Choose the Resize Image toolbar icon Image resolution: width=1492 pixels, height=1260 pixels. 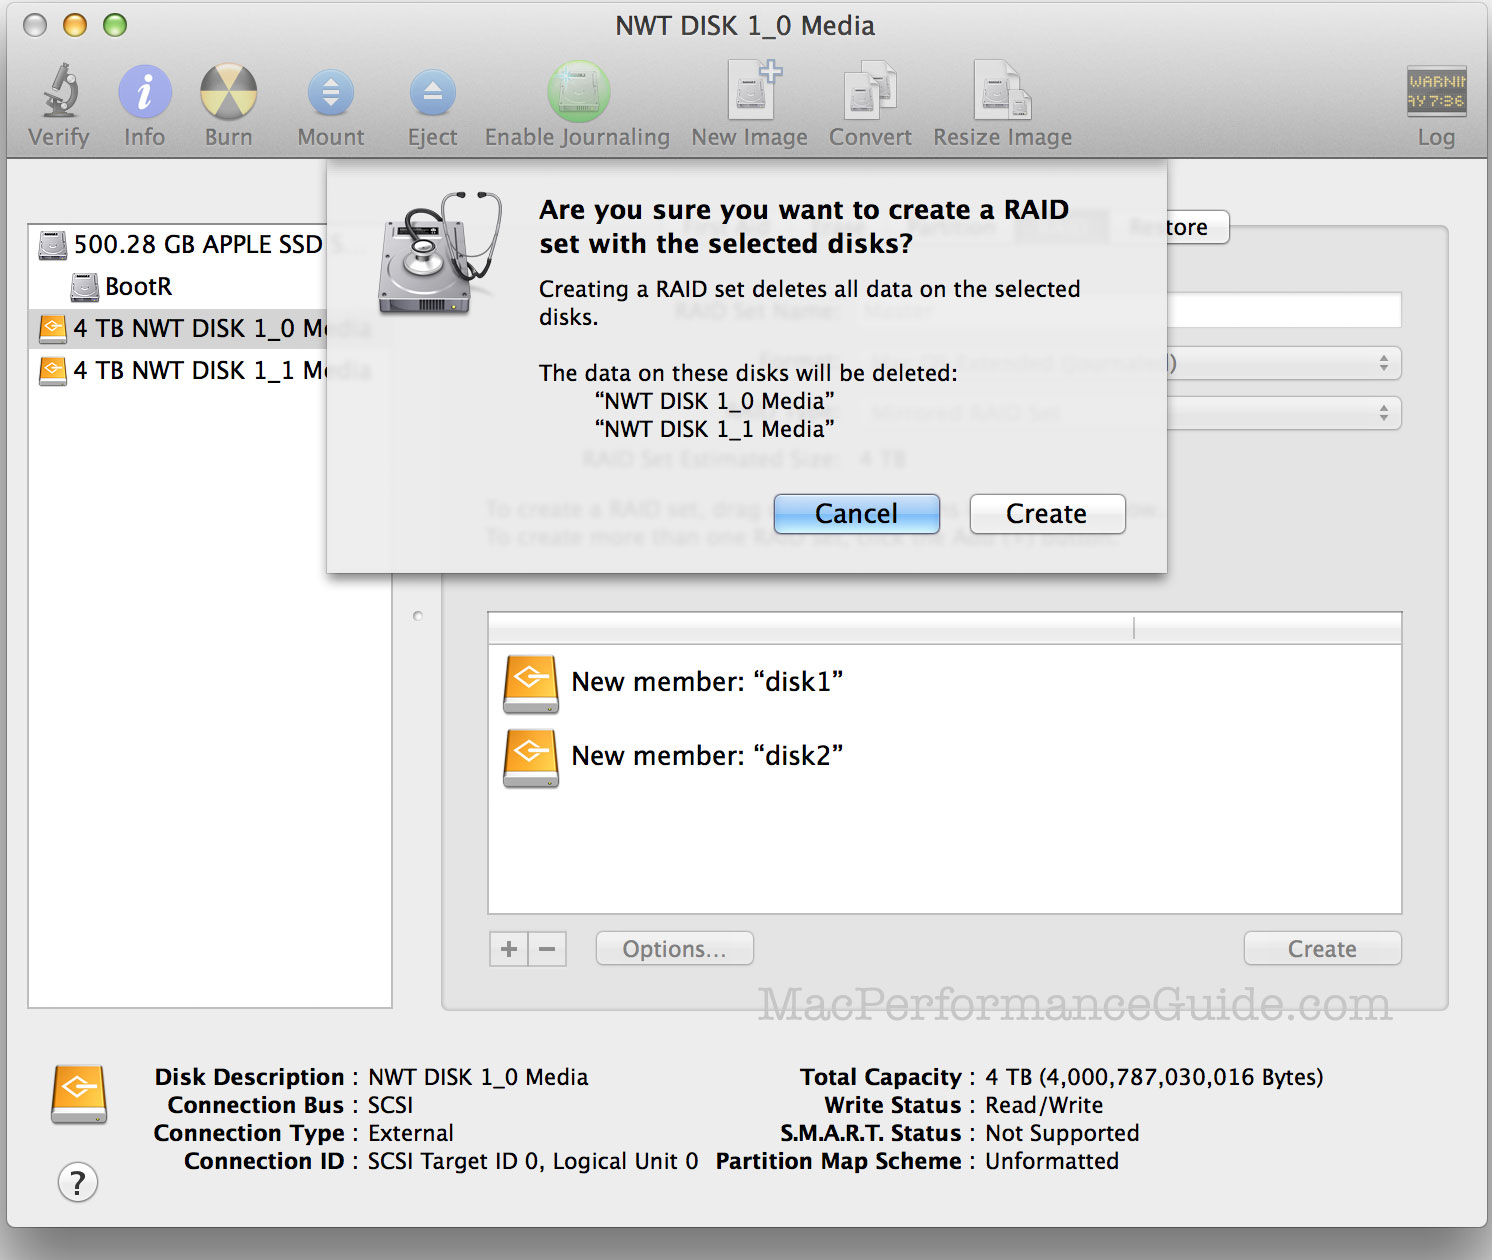(x=1002, y=90)
